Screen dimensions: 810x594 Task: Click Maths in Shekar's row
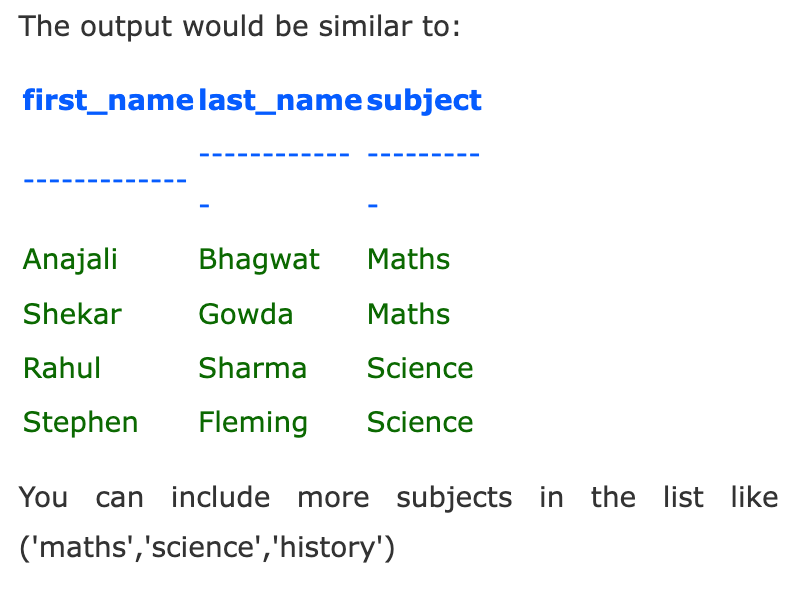pos(408,315)
